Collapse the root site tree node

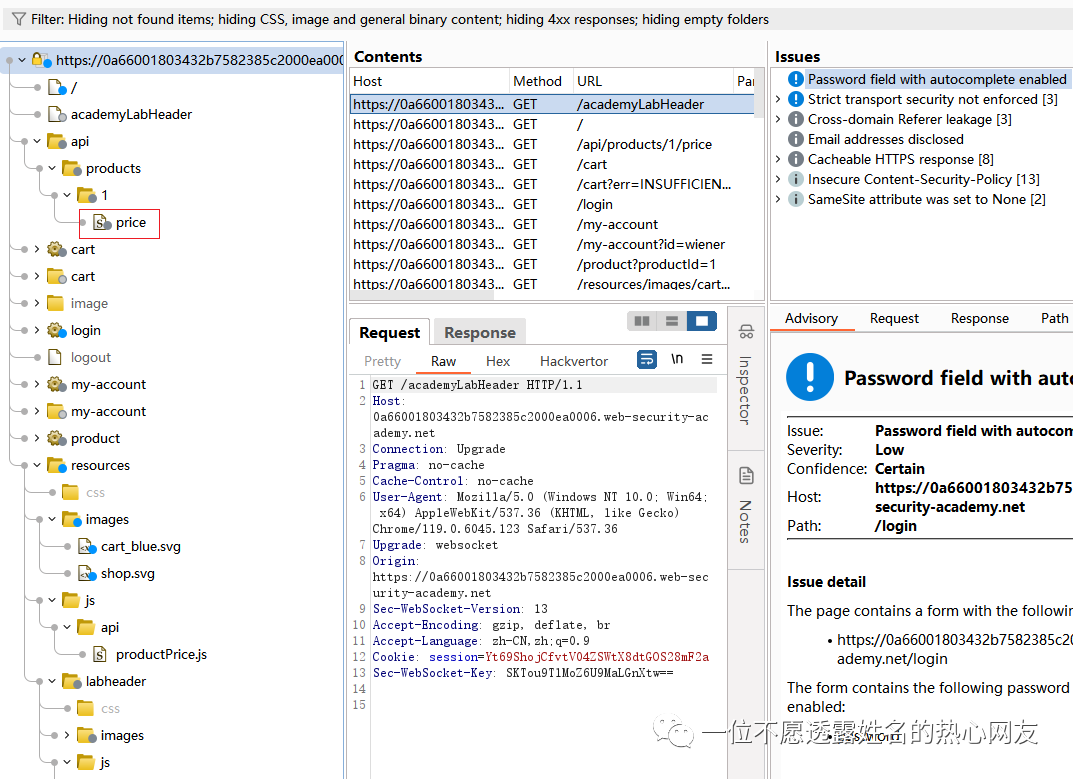pos(22,60)
